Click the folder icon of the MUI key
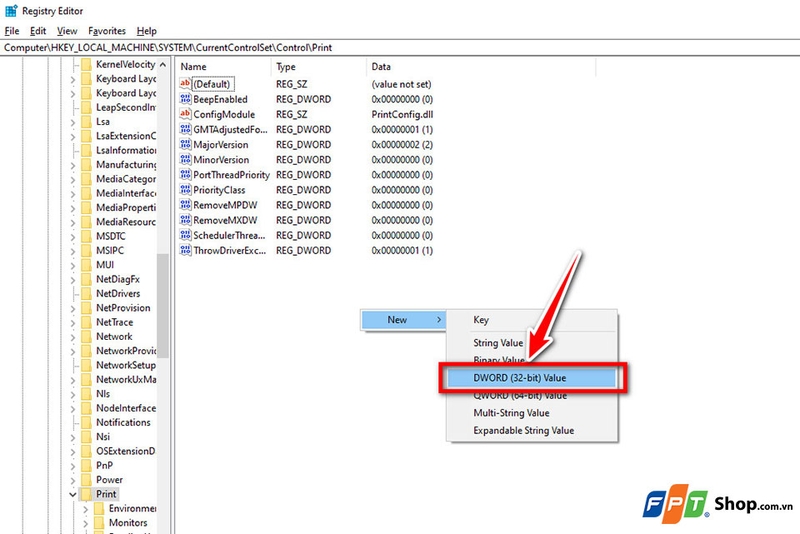 tap(87, 265)
